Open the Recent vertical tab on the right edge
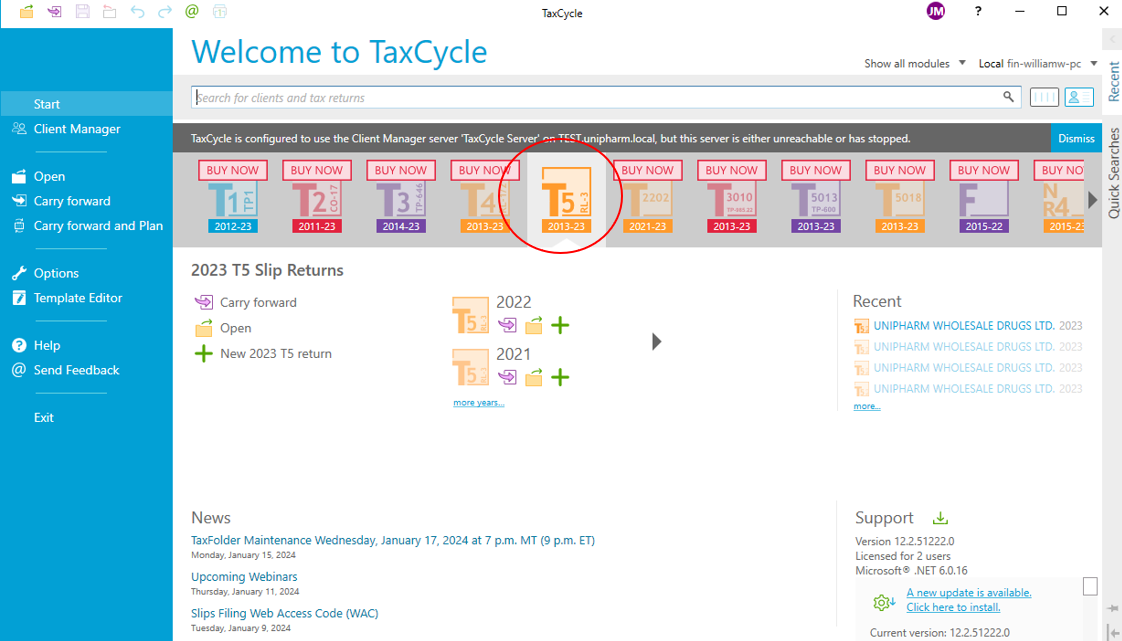 1113,81
